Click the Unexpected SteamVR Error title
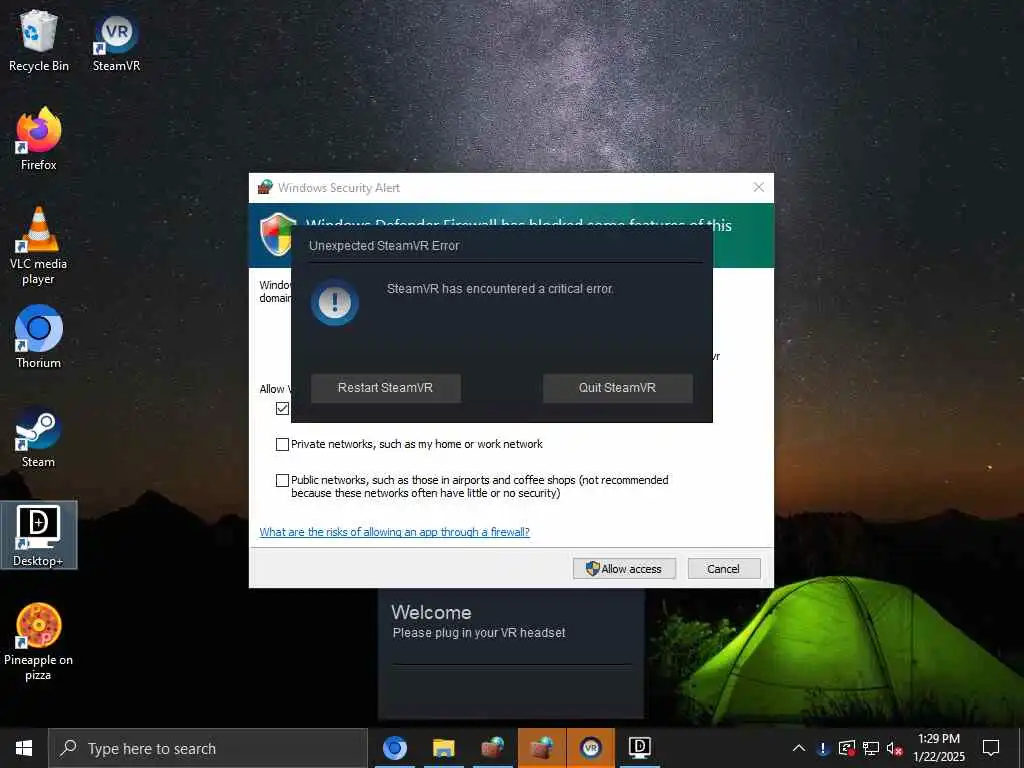 (x=384, y=246)
